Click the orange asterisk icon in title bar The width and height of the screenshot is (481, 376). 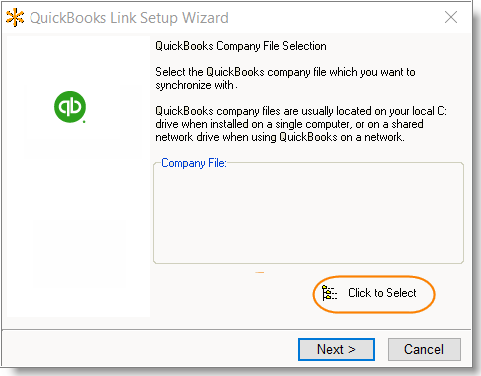tap(15, 18)
